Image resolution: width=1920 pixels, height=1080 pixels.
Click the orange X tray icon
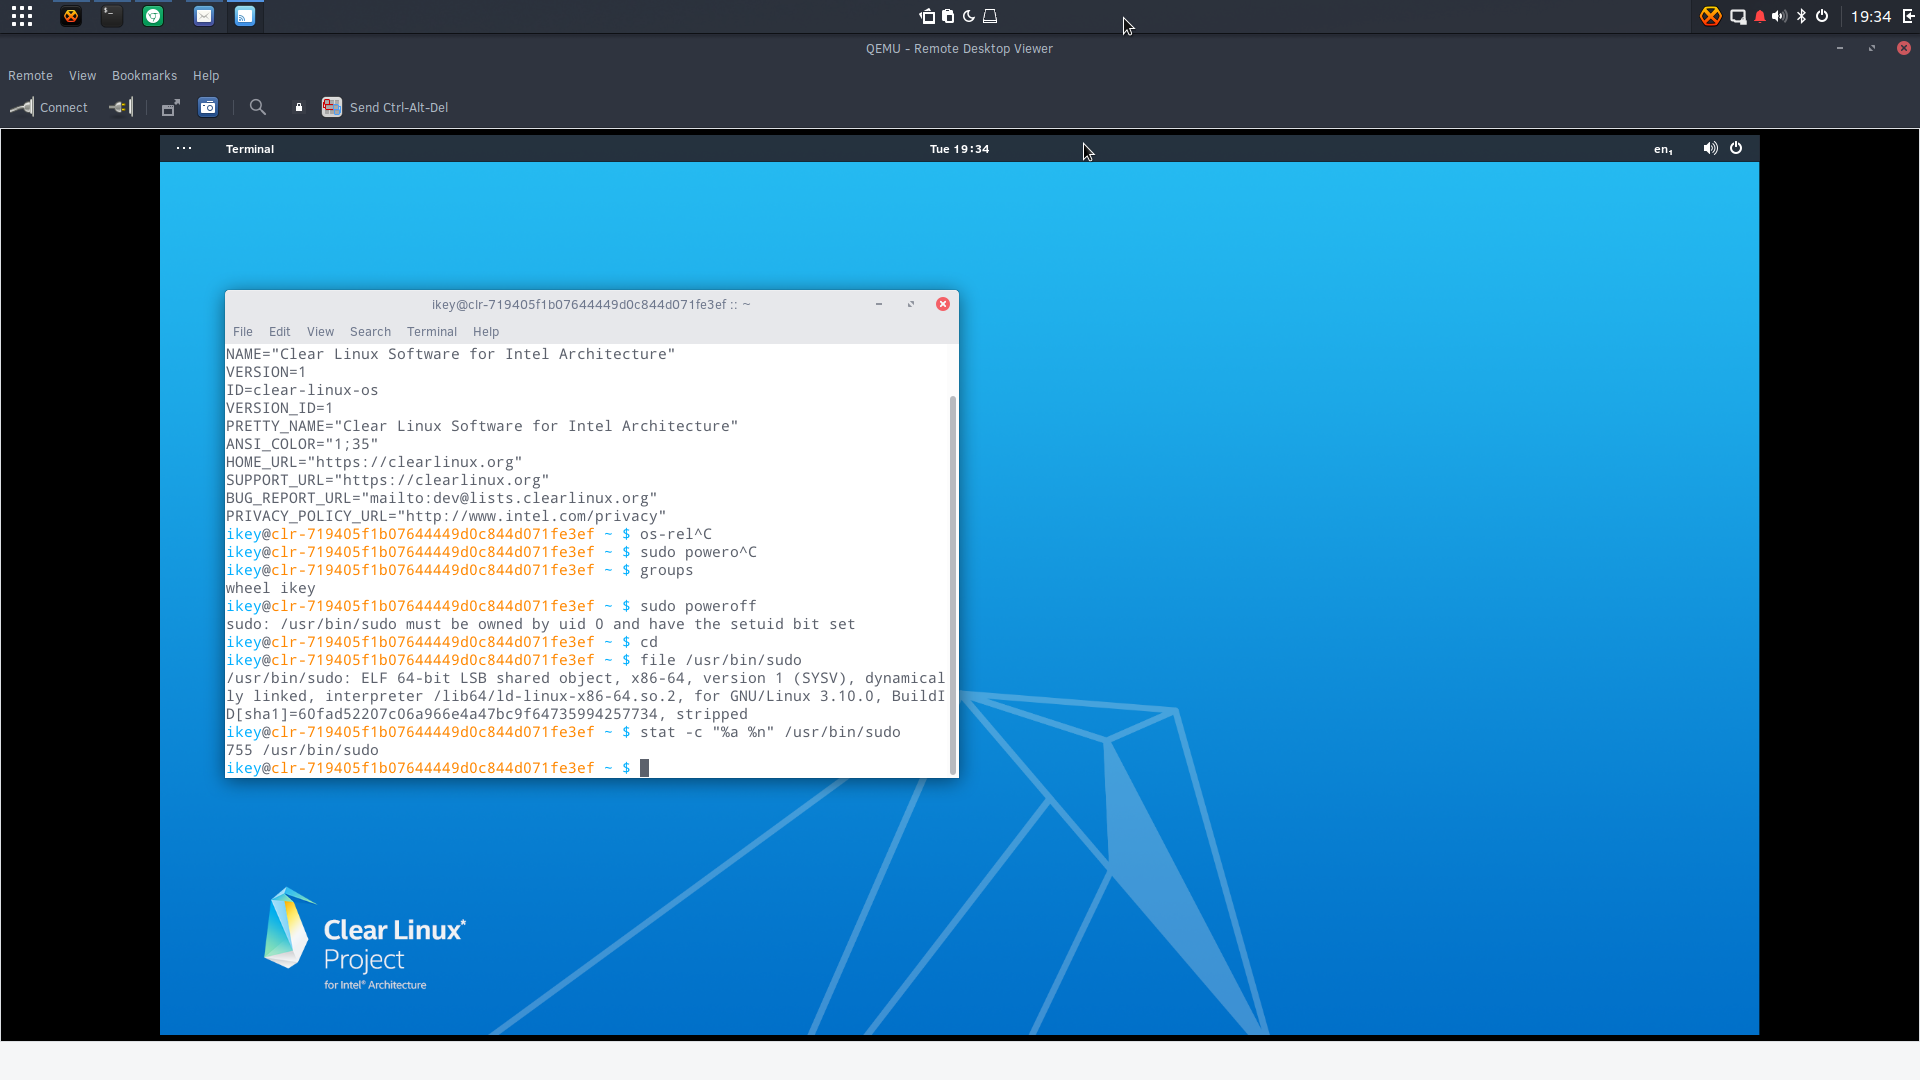click(x=1711, y=16)
